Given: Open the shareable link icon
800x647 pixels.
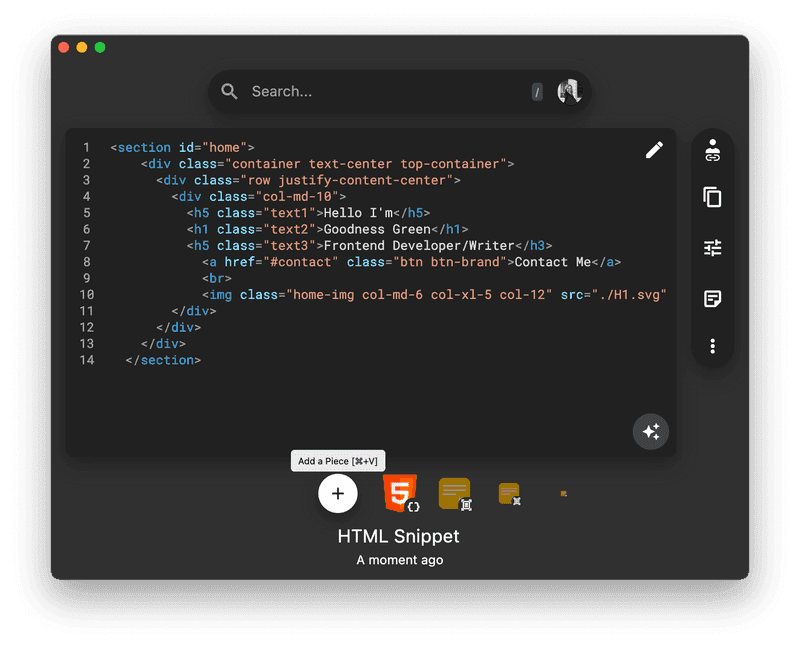Looking at the screenshot, I should [712, 150].
